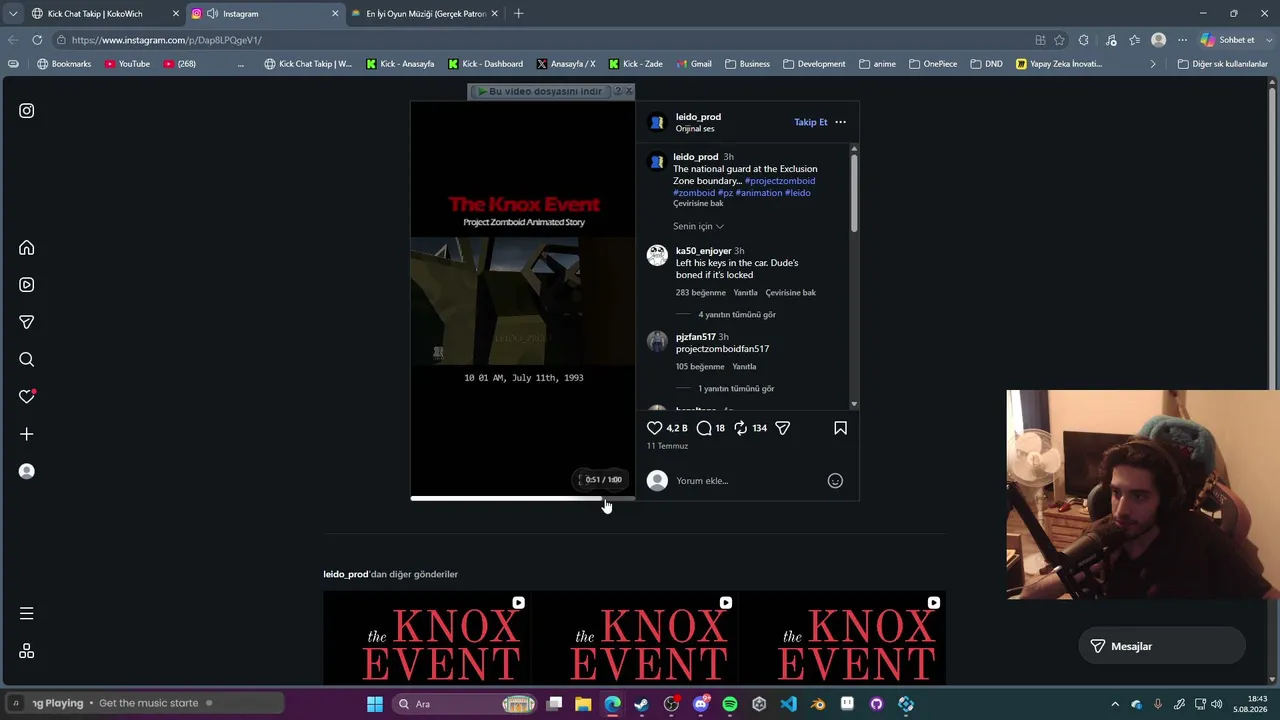Image resolution: width=1280 pixels, height=720 pixels.
Task: Open leido_prod profile picture in post header
Action: (657, 122)
